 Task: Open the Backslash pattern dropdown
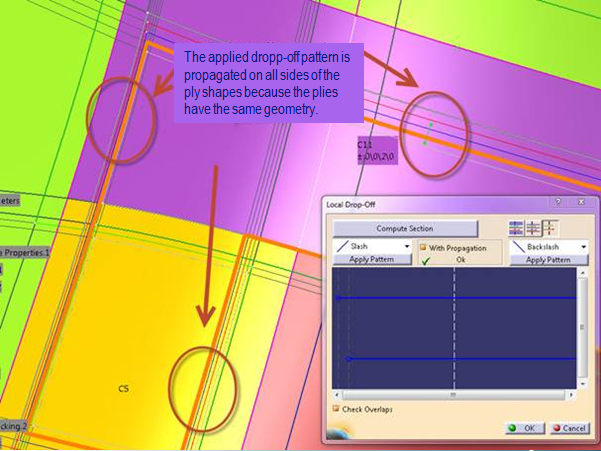583,246
